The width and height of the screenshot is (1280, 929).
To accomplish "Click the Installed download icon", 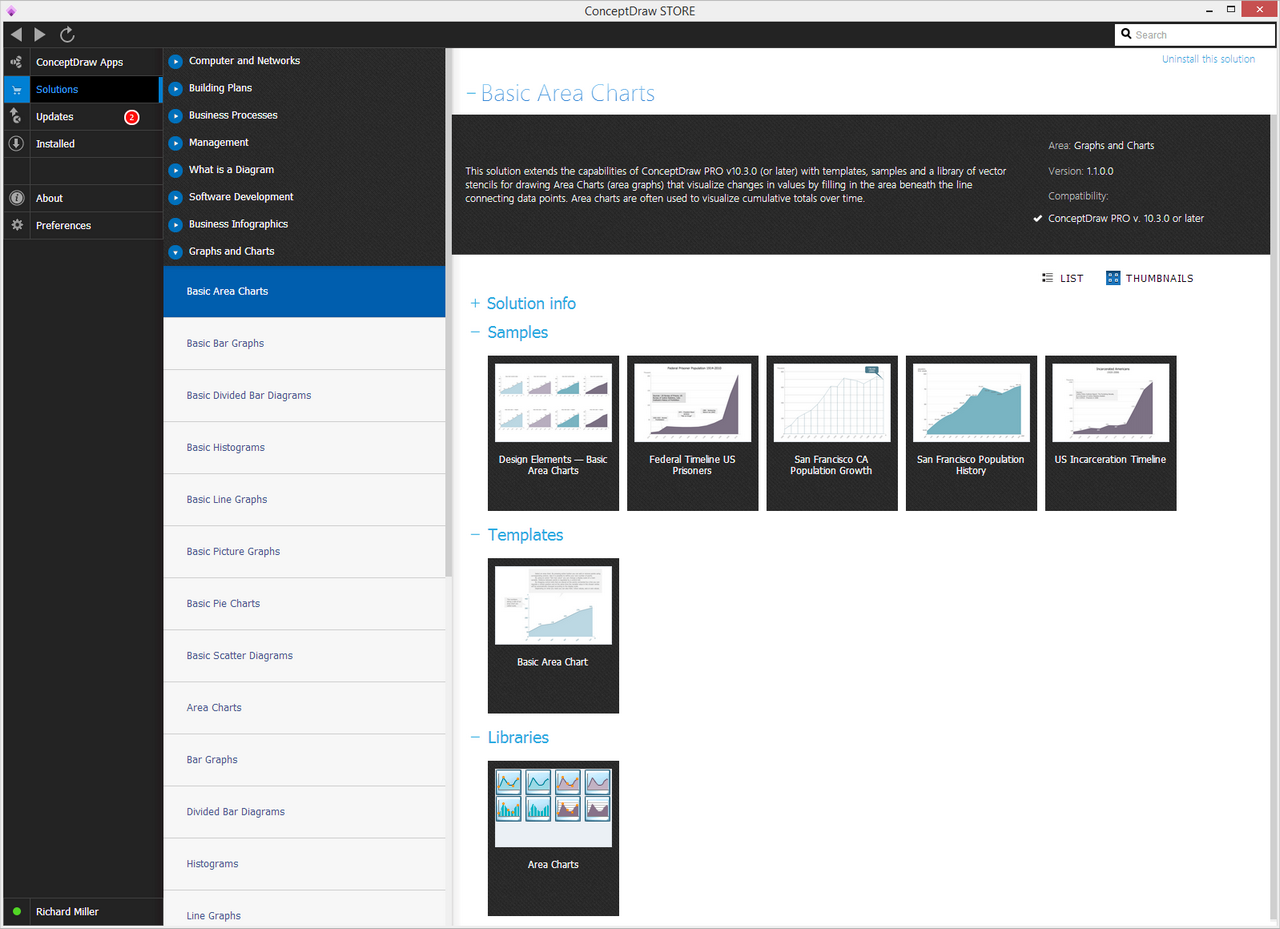I will click(x=16, y=144).
